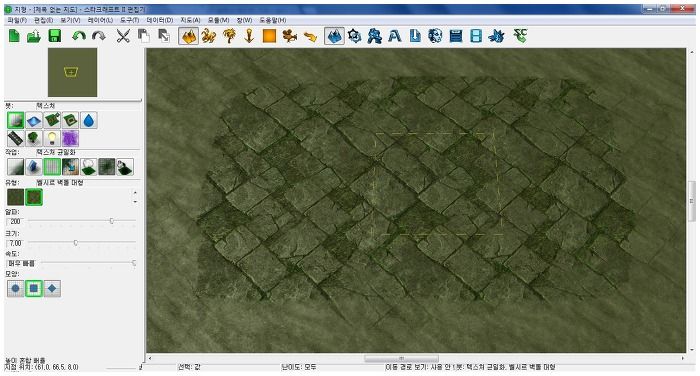This screenshot has width=700, height=376.
Task: Select the Cameras layer icon
Action: coord(289,36)
